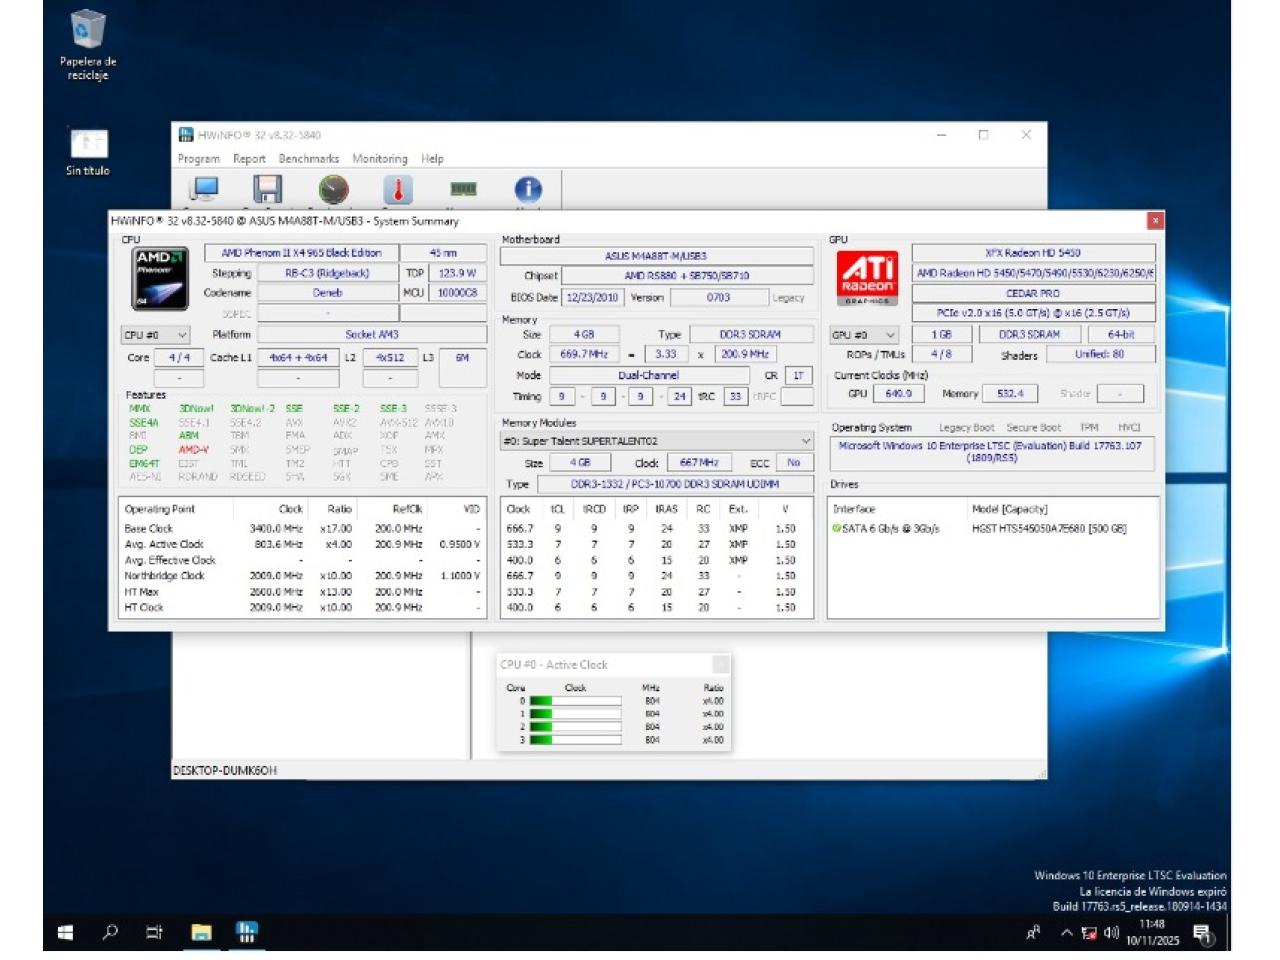Click the volume speaker icon in system tray
Viewport: 1280px width, 960px height.
click(x=1111, y=933)
